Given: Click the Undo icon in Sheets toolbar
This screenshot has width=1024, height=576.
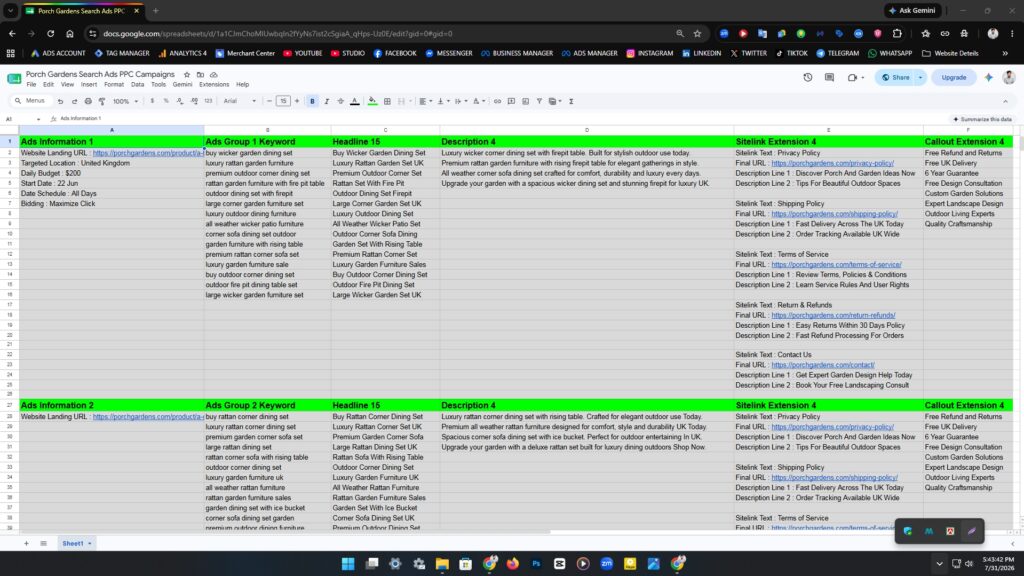Looking at the screenshot, I should coord(60,101).
